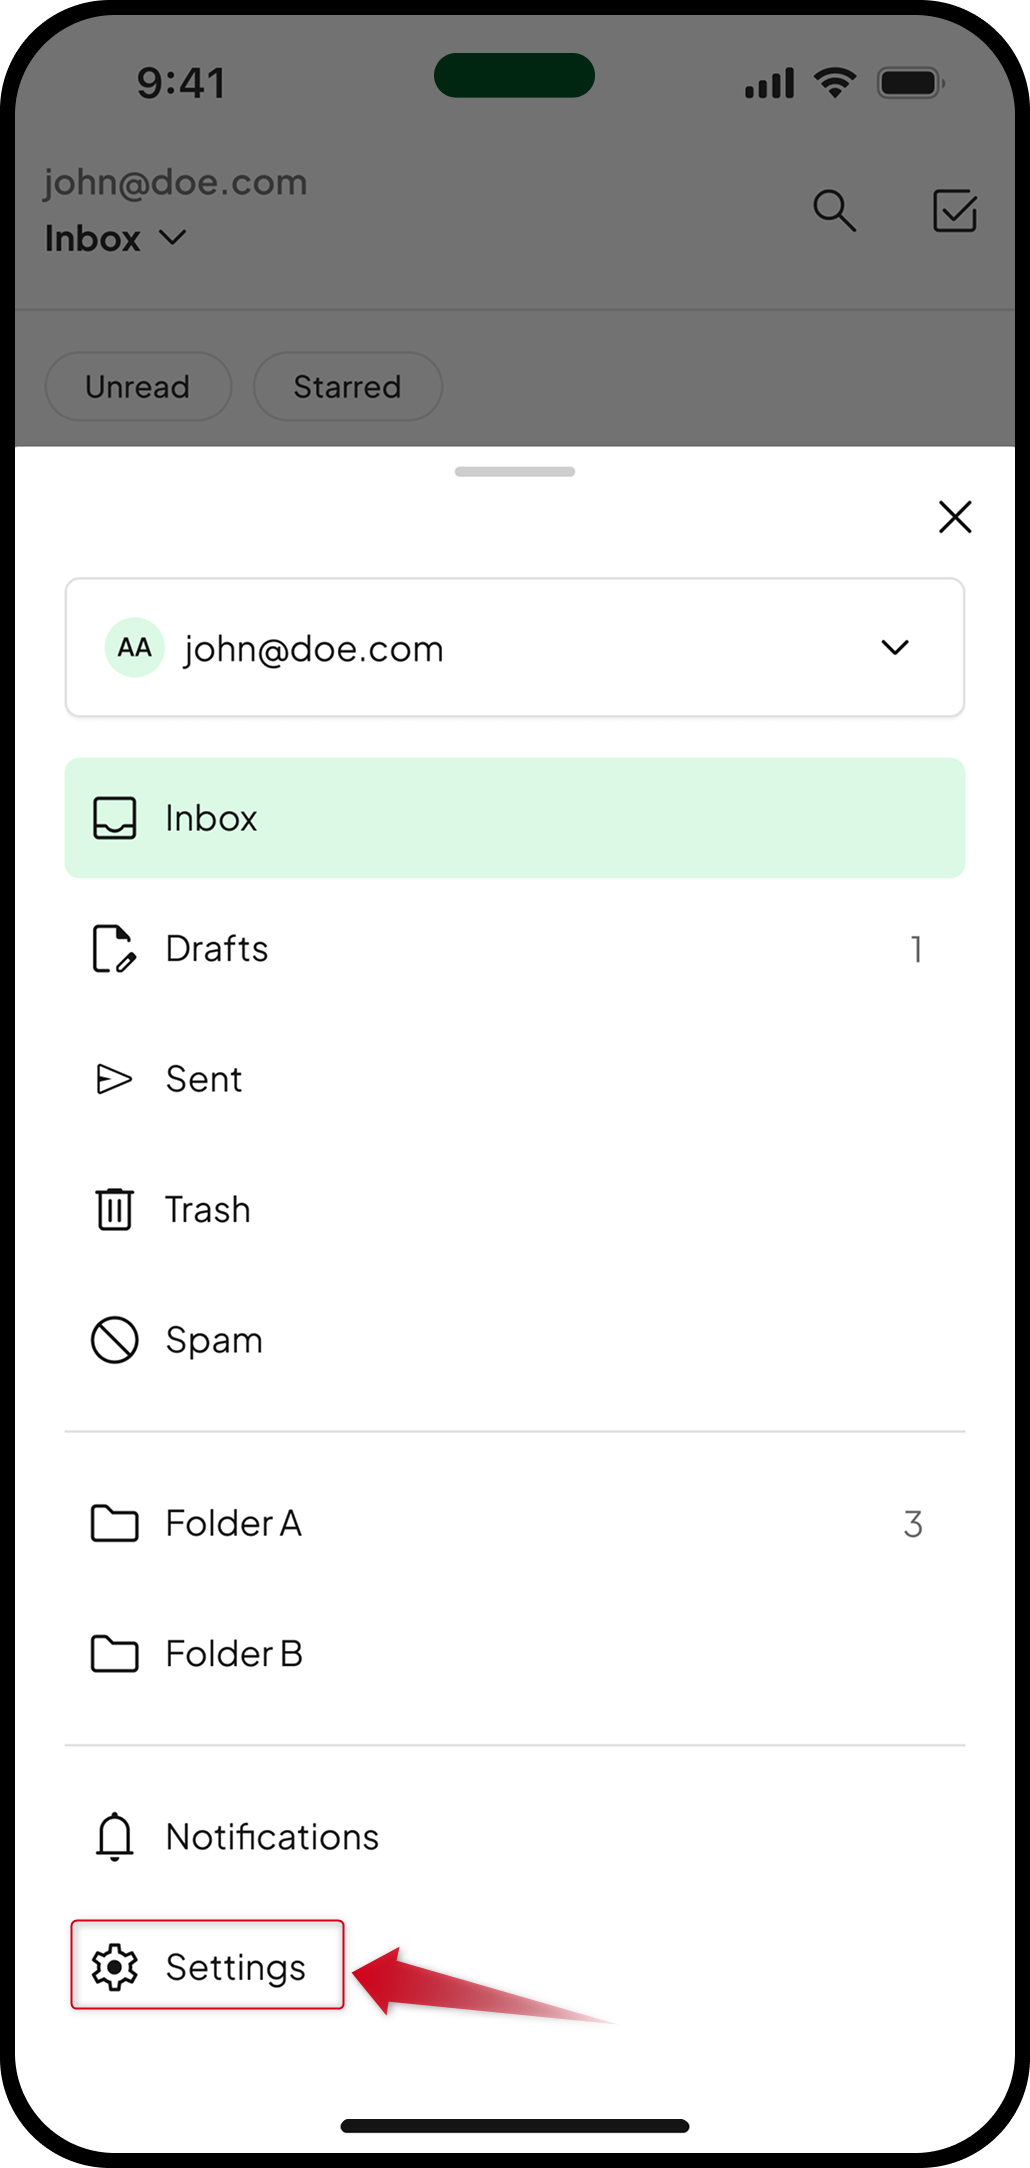Tap the select-messages checkmark icon
The width and height of the screenshot is (1030, 2168).
[x=955, y=210]
